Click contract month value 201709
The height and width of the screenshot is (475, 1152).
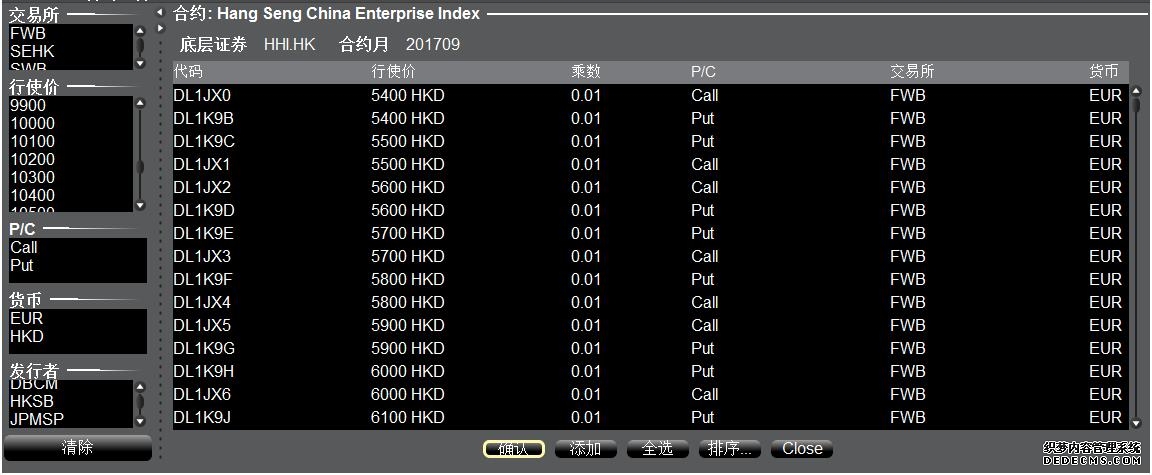[x=433, y=45]
